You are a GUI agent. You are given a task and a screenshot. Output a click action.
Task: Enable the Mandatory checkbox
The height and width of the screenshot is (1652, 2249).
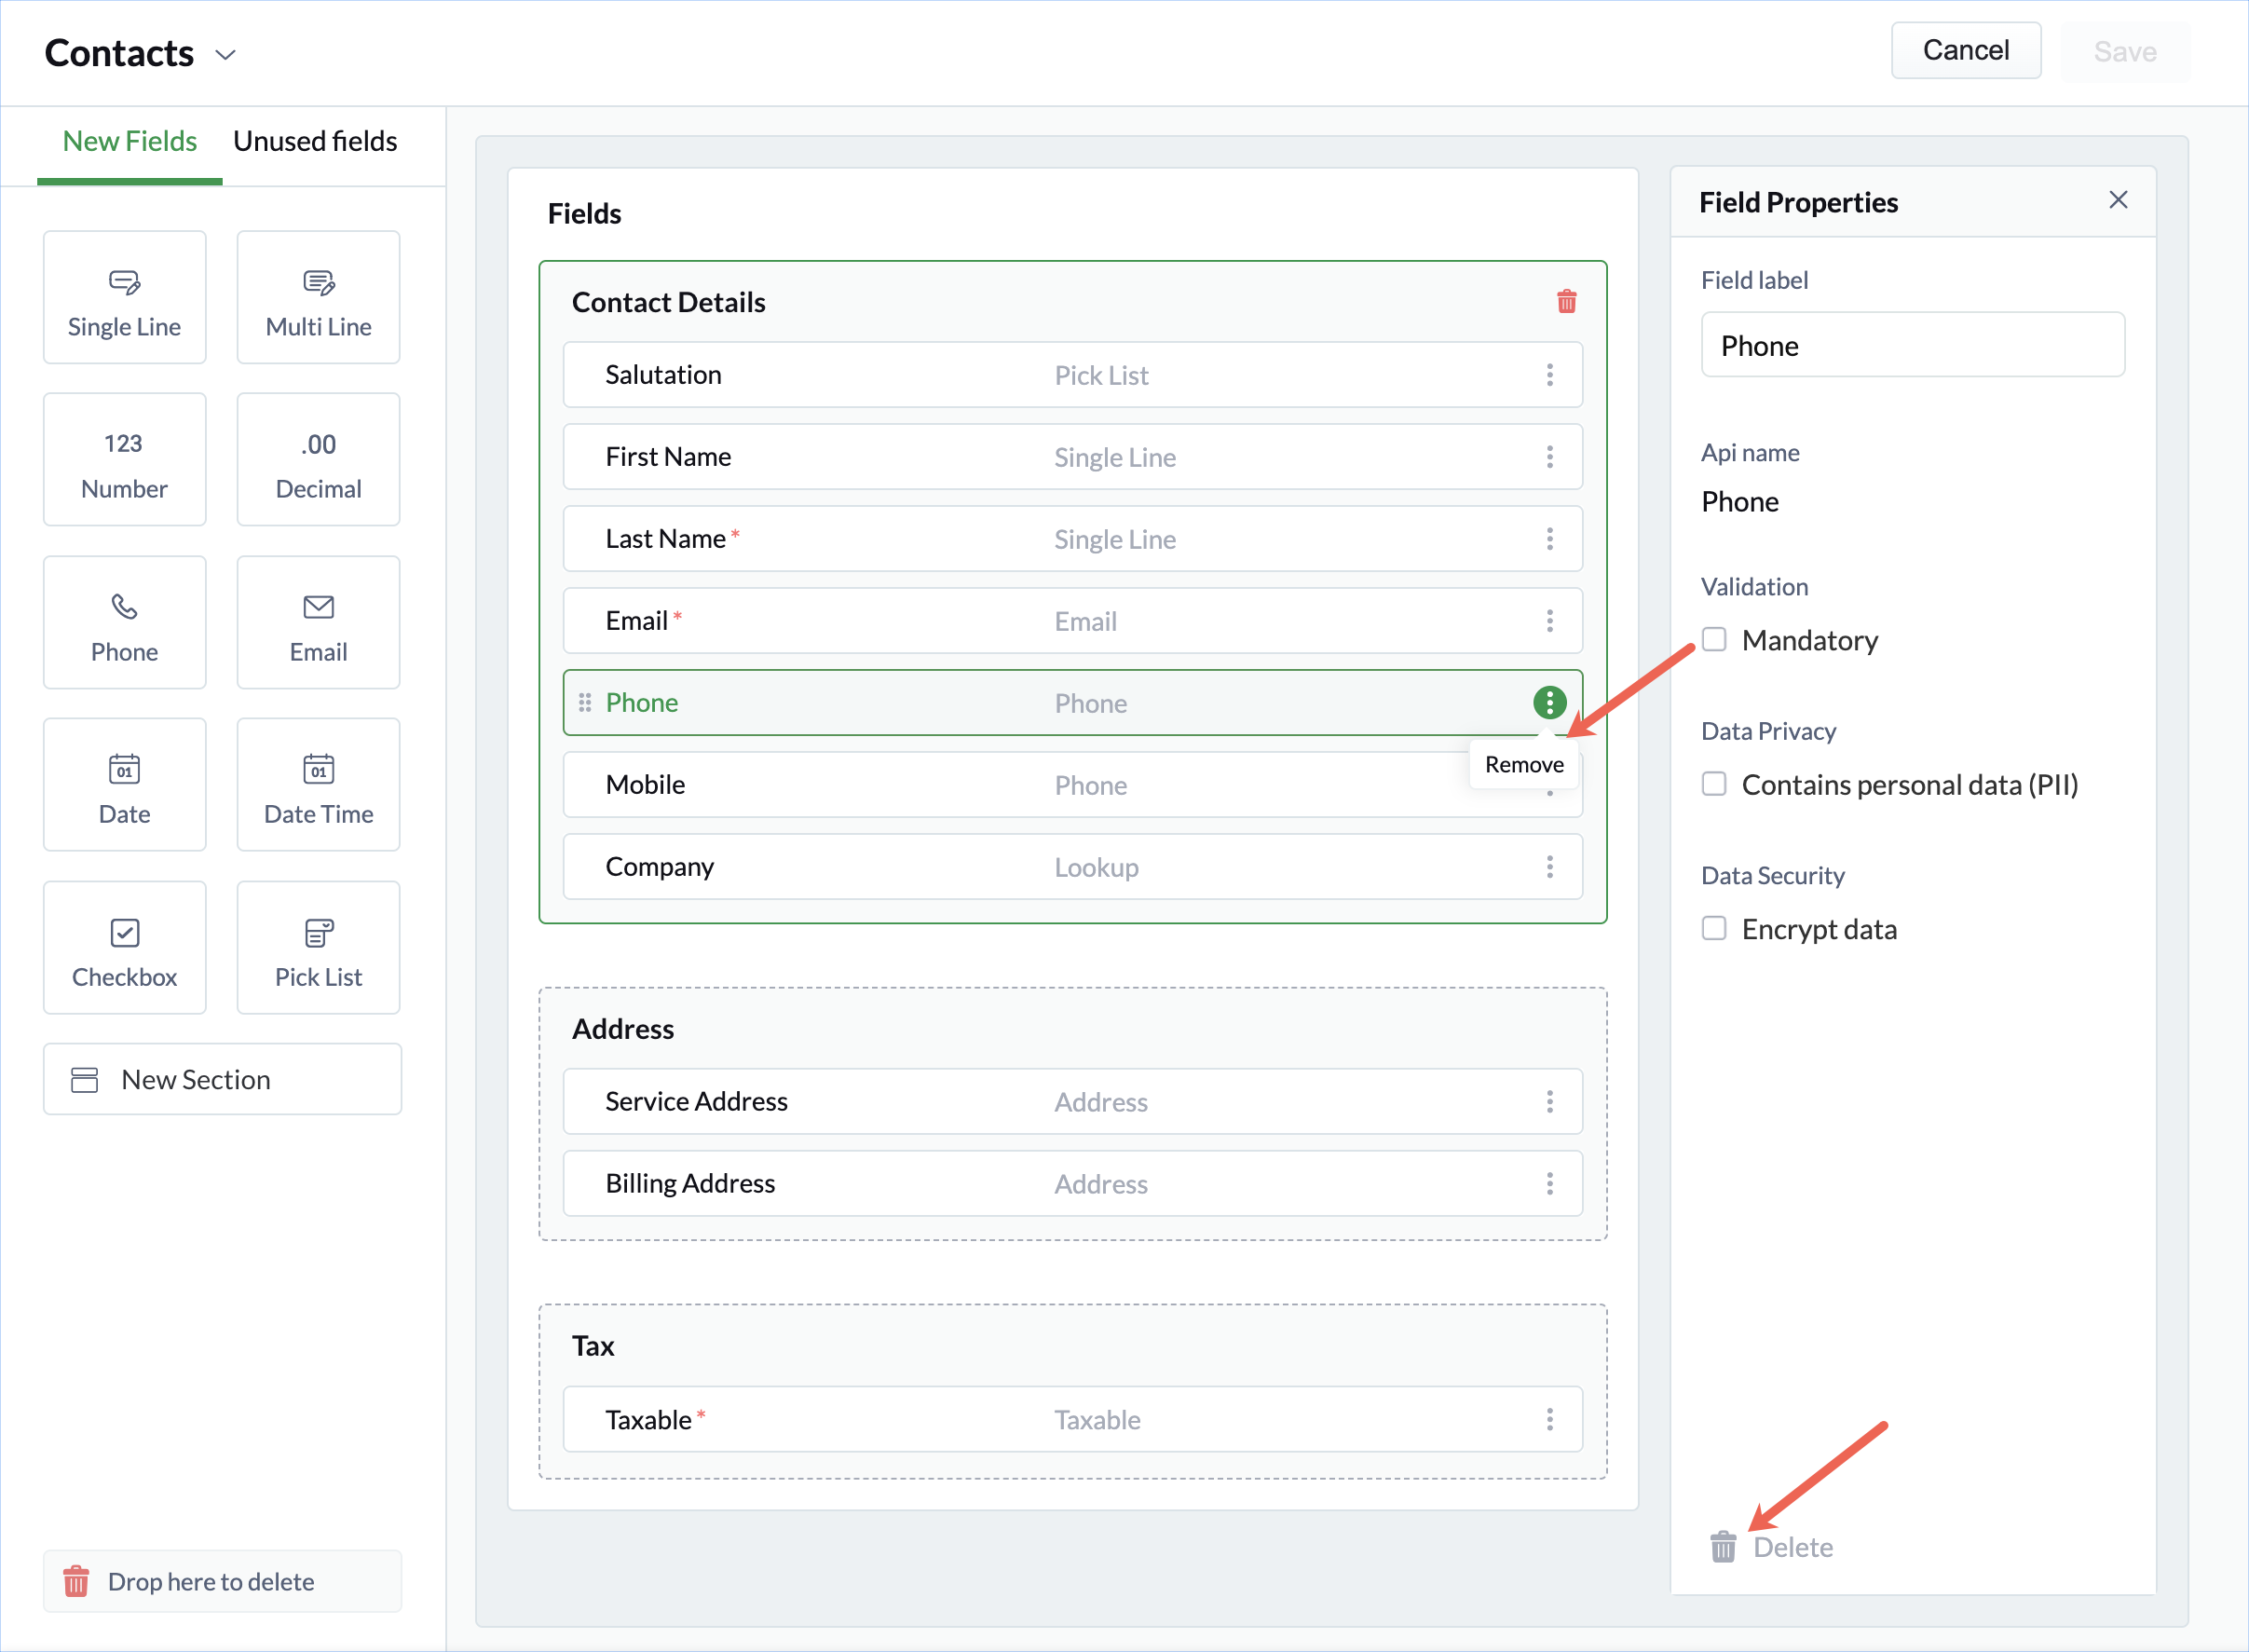pyautogui.click(x=1714, y=640)
